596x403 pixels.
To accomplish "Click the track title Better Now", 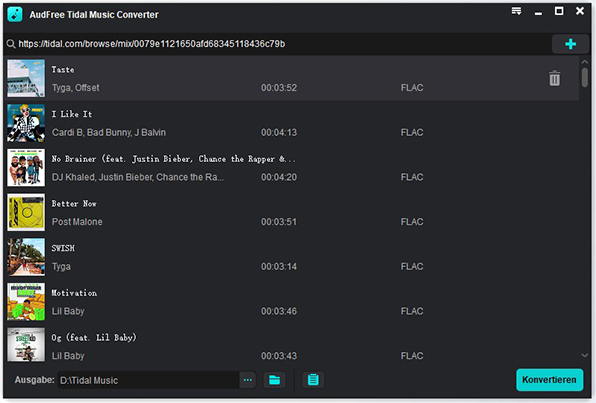I will click(x=74, y=204).
